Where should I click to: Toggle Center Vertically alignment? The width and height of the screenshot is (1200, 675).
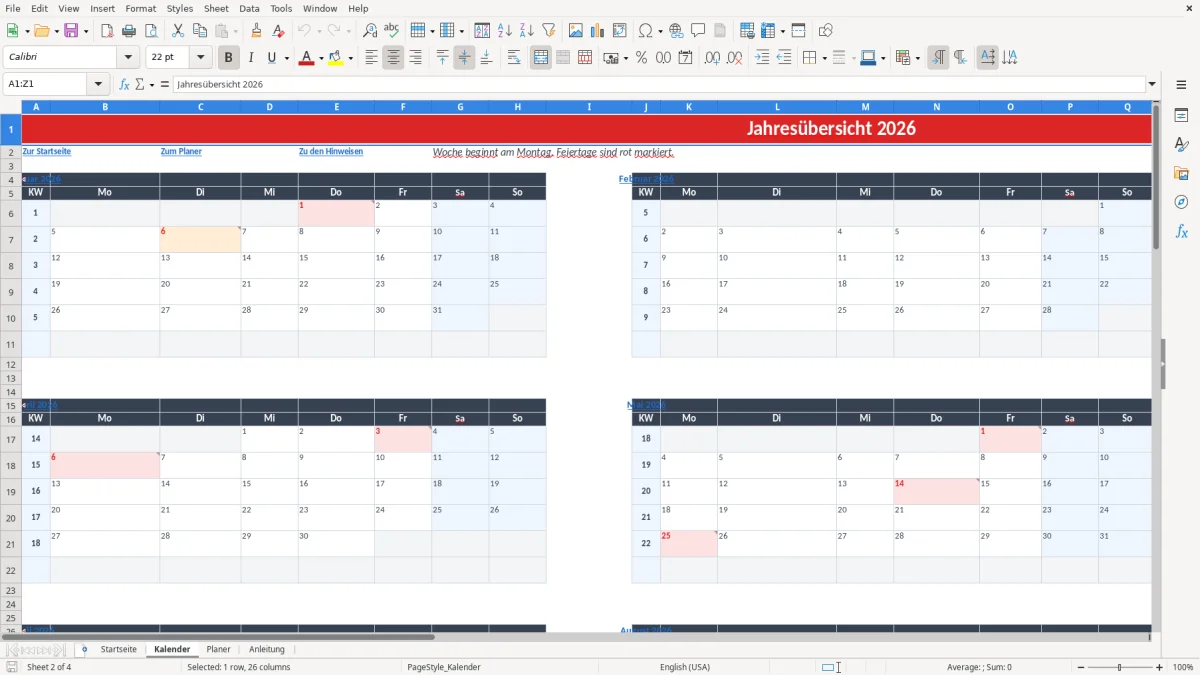(464, 58)
